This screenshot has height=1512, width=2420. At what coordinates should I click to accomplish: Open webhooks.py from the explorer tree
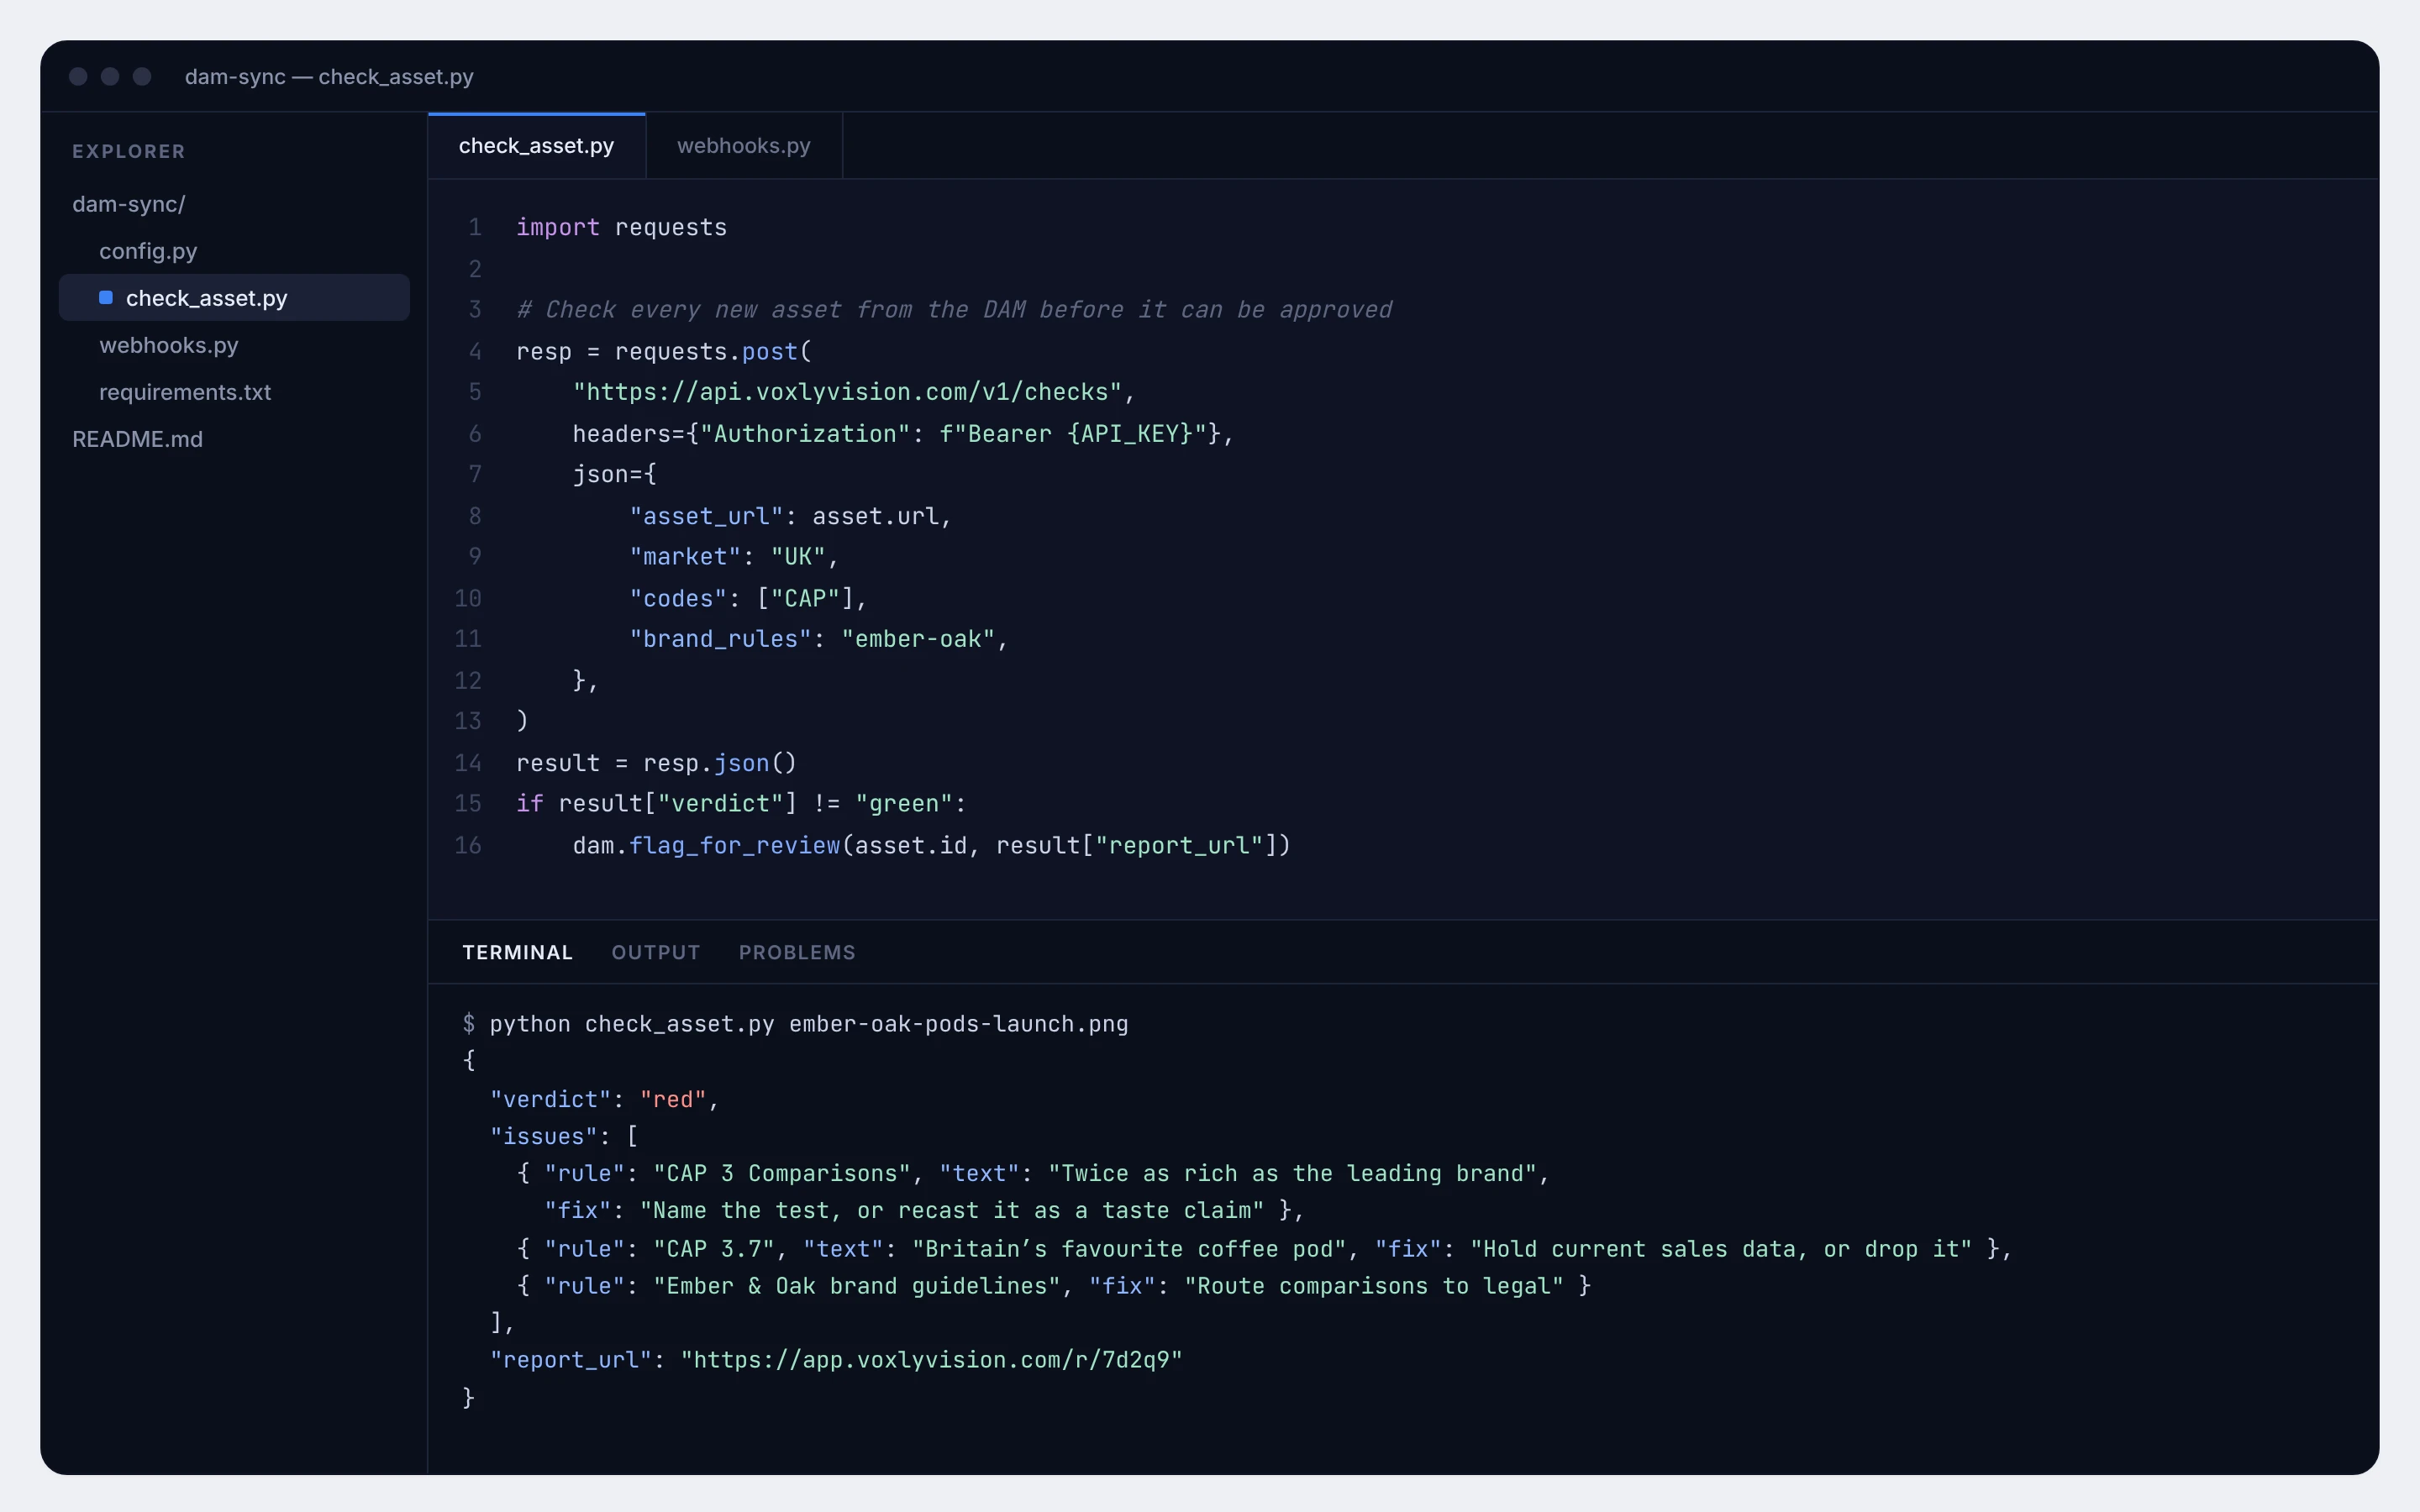pyautogui.click(x=168, y=345)
